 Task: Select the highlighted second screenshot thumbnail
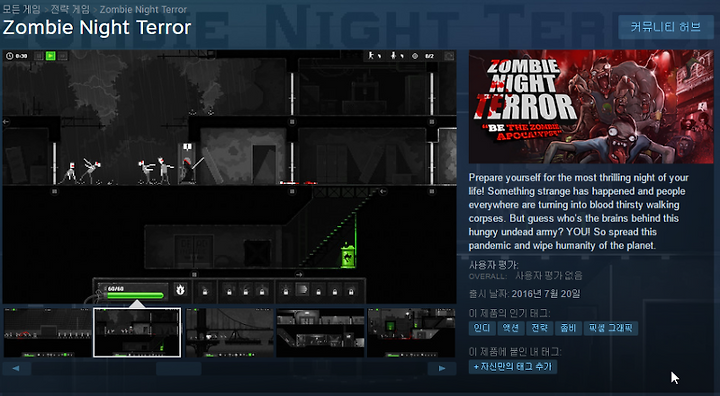tap(137, 333)
